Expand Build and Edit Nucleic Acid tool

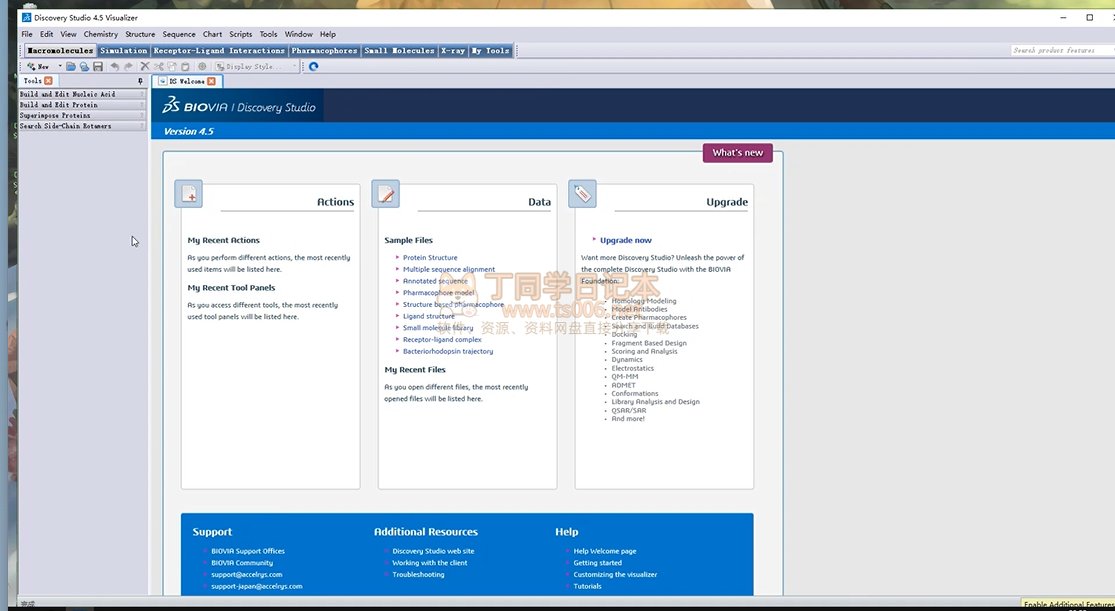[x=82, y=94]
